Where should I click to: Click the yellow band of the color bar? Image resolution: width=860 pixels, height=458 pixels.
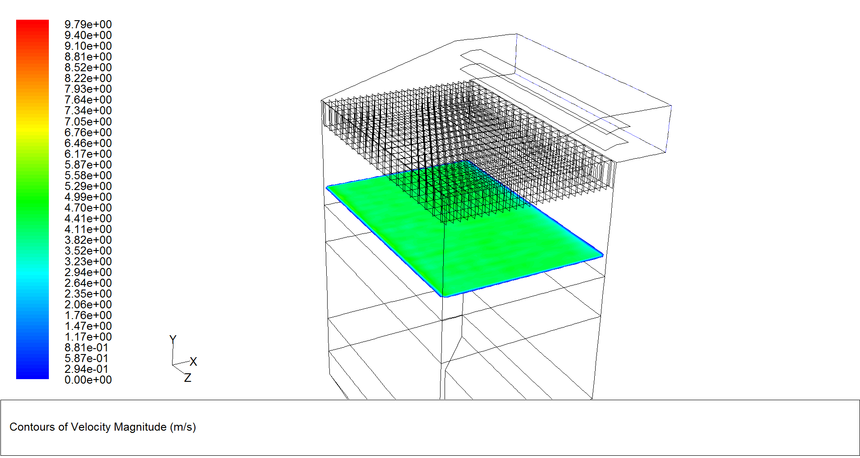tap(32, 127)
